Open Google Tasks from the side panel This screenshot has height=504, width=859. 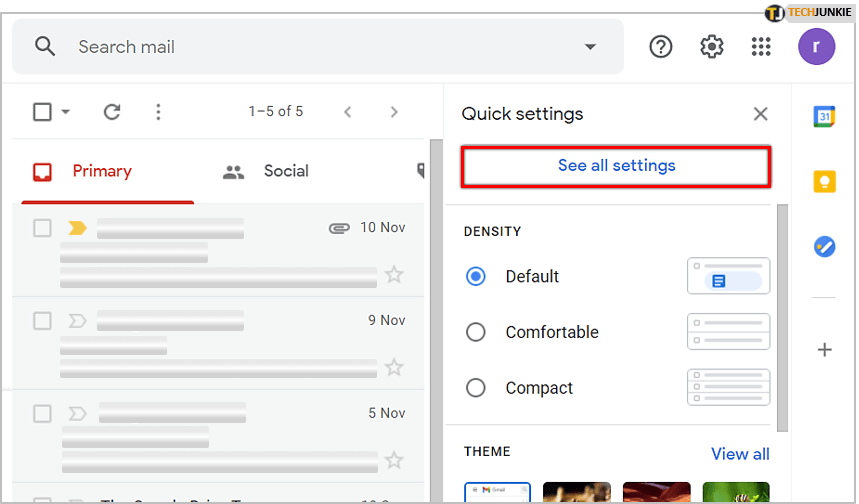(824, 246)
